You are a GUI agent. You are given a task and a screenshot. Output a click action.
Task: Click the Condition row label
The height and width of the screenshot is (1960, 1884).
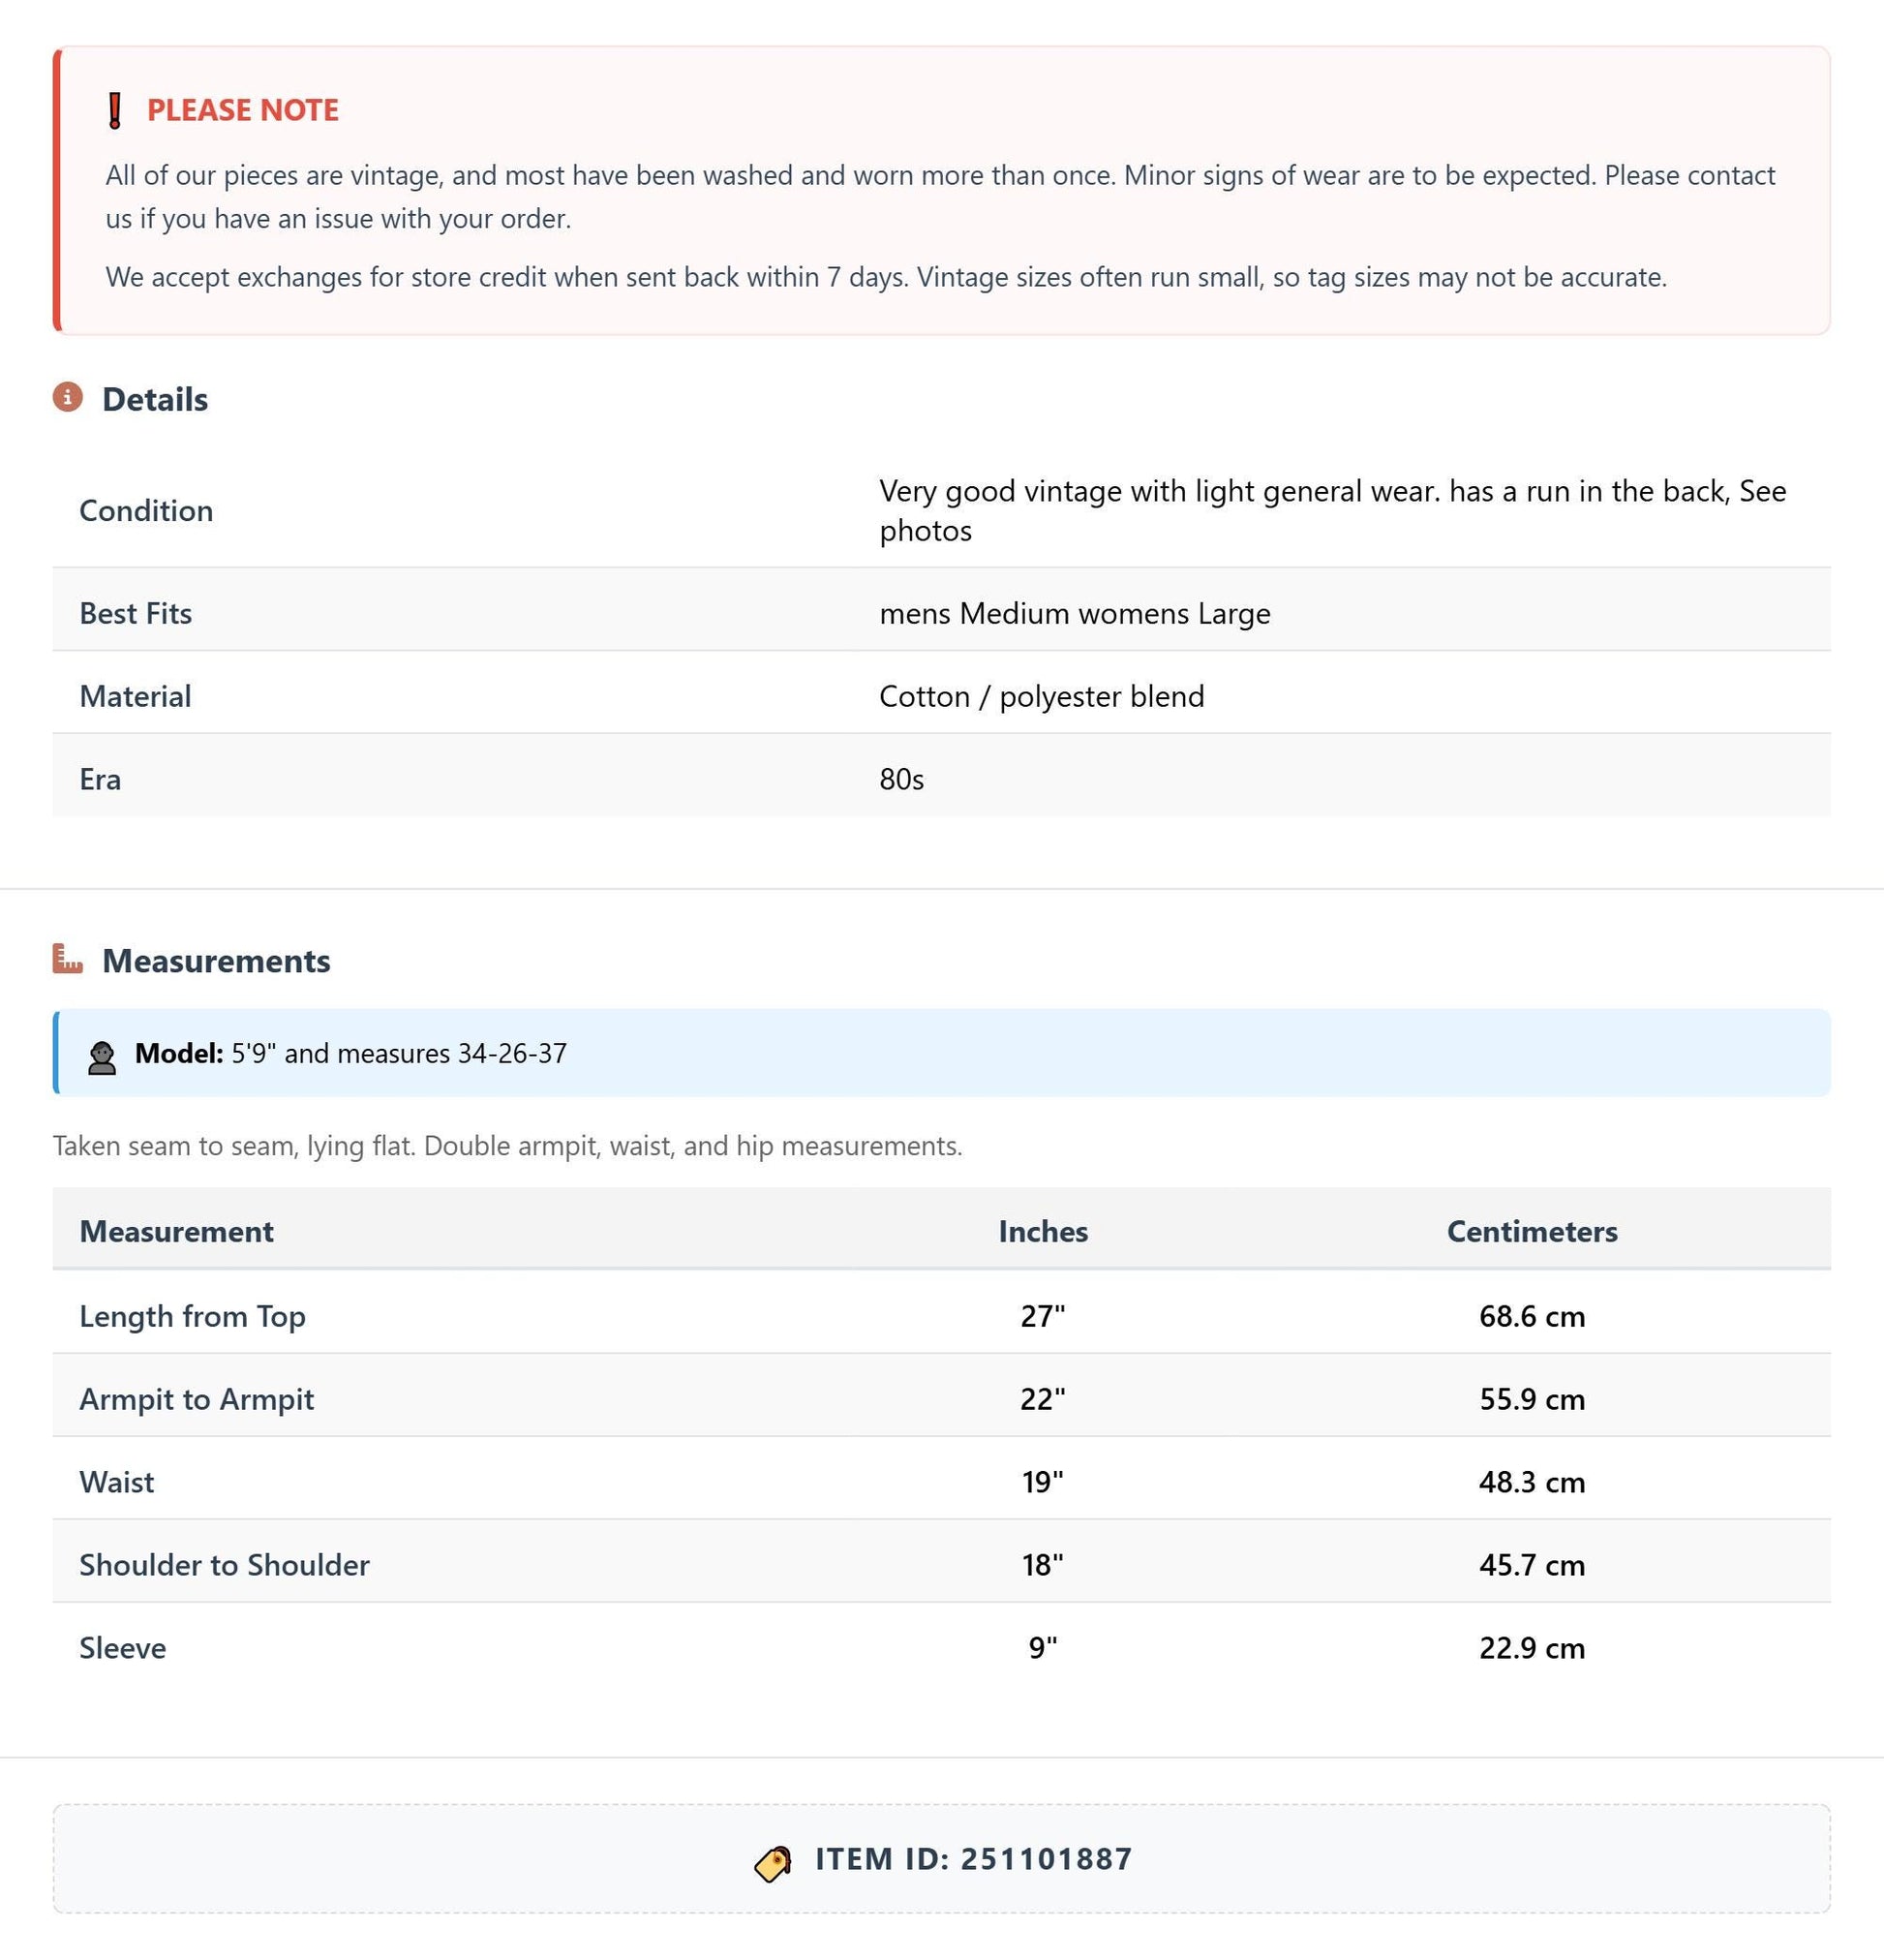146,511
